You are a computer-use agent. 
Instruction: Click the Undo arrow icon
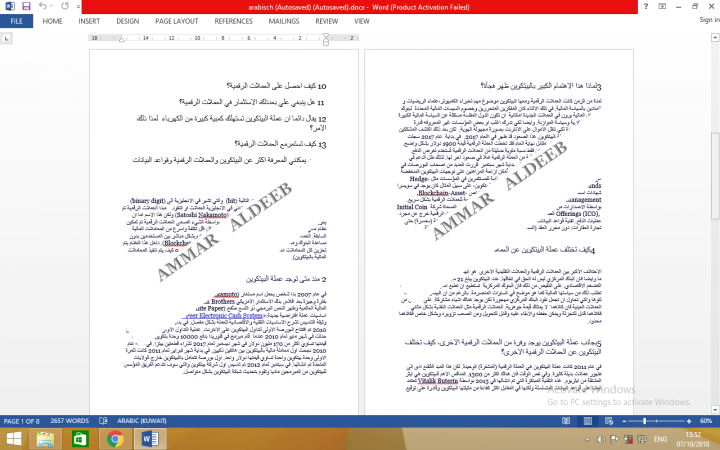coord(43,6)
